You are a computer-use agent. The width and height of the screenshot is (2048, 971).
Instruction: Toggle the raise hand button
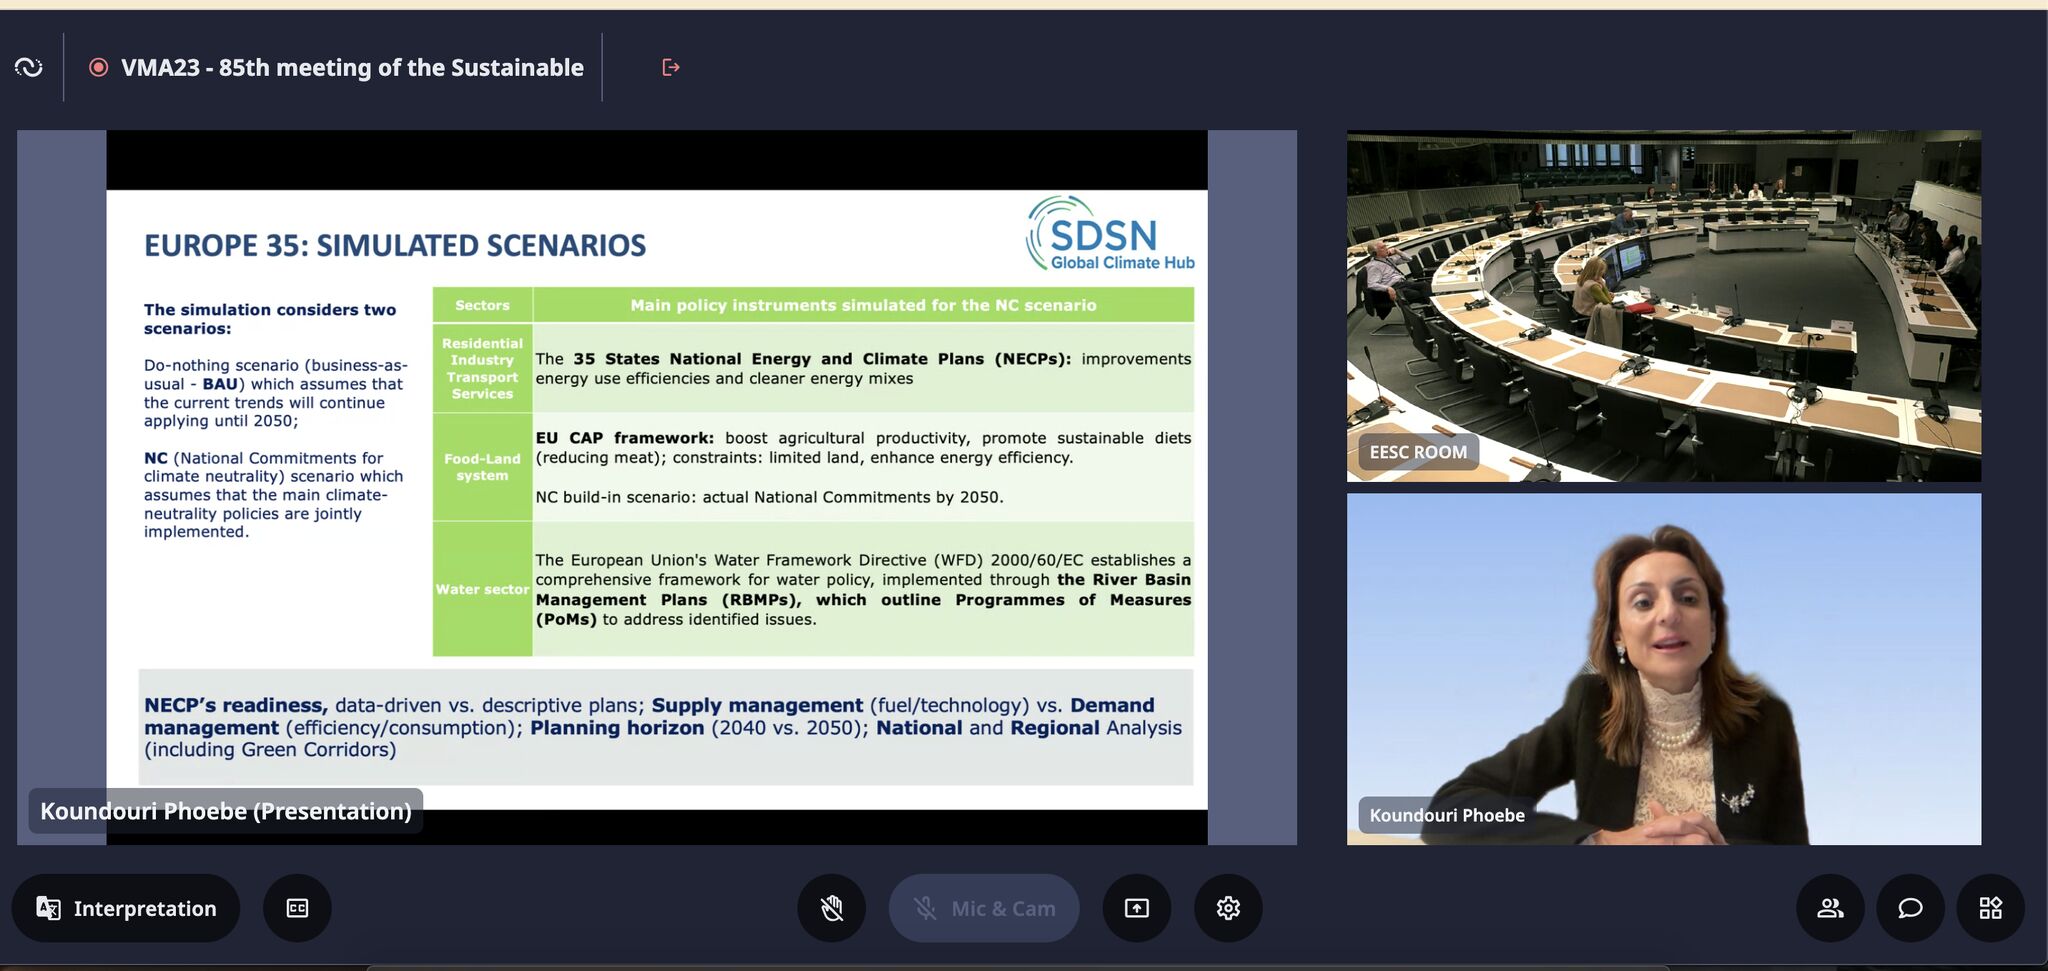tap(831, 908)
